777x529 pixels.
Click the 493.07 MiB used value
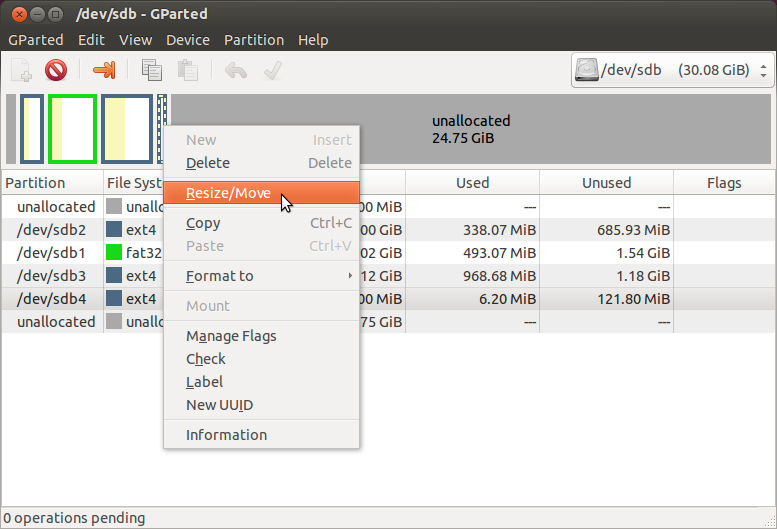pyautogui.click(x=500, y=253)
